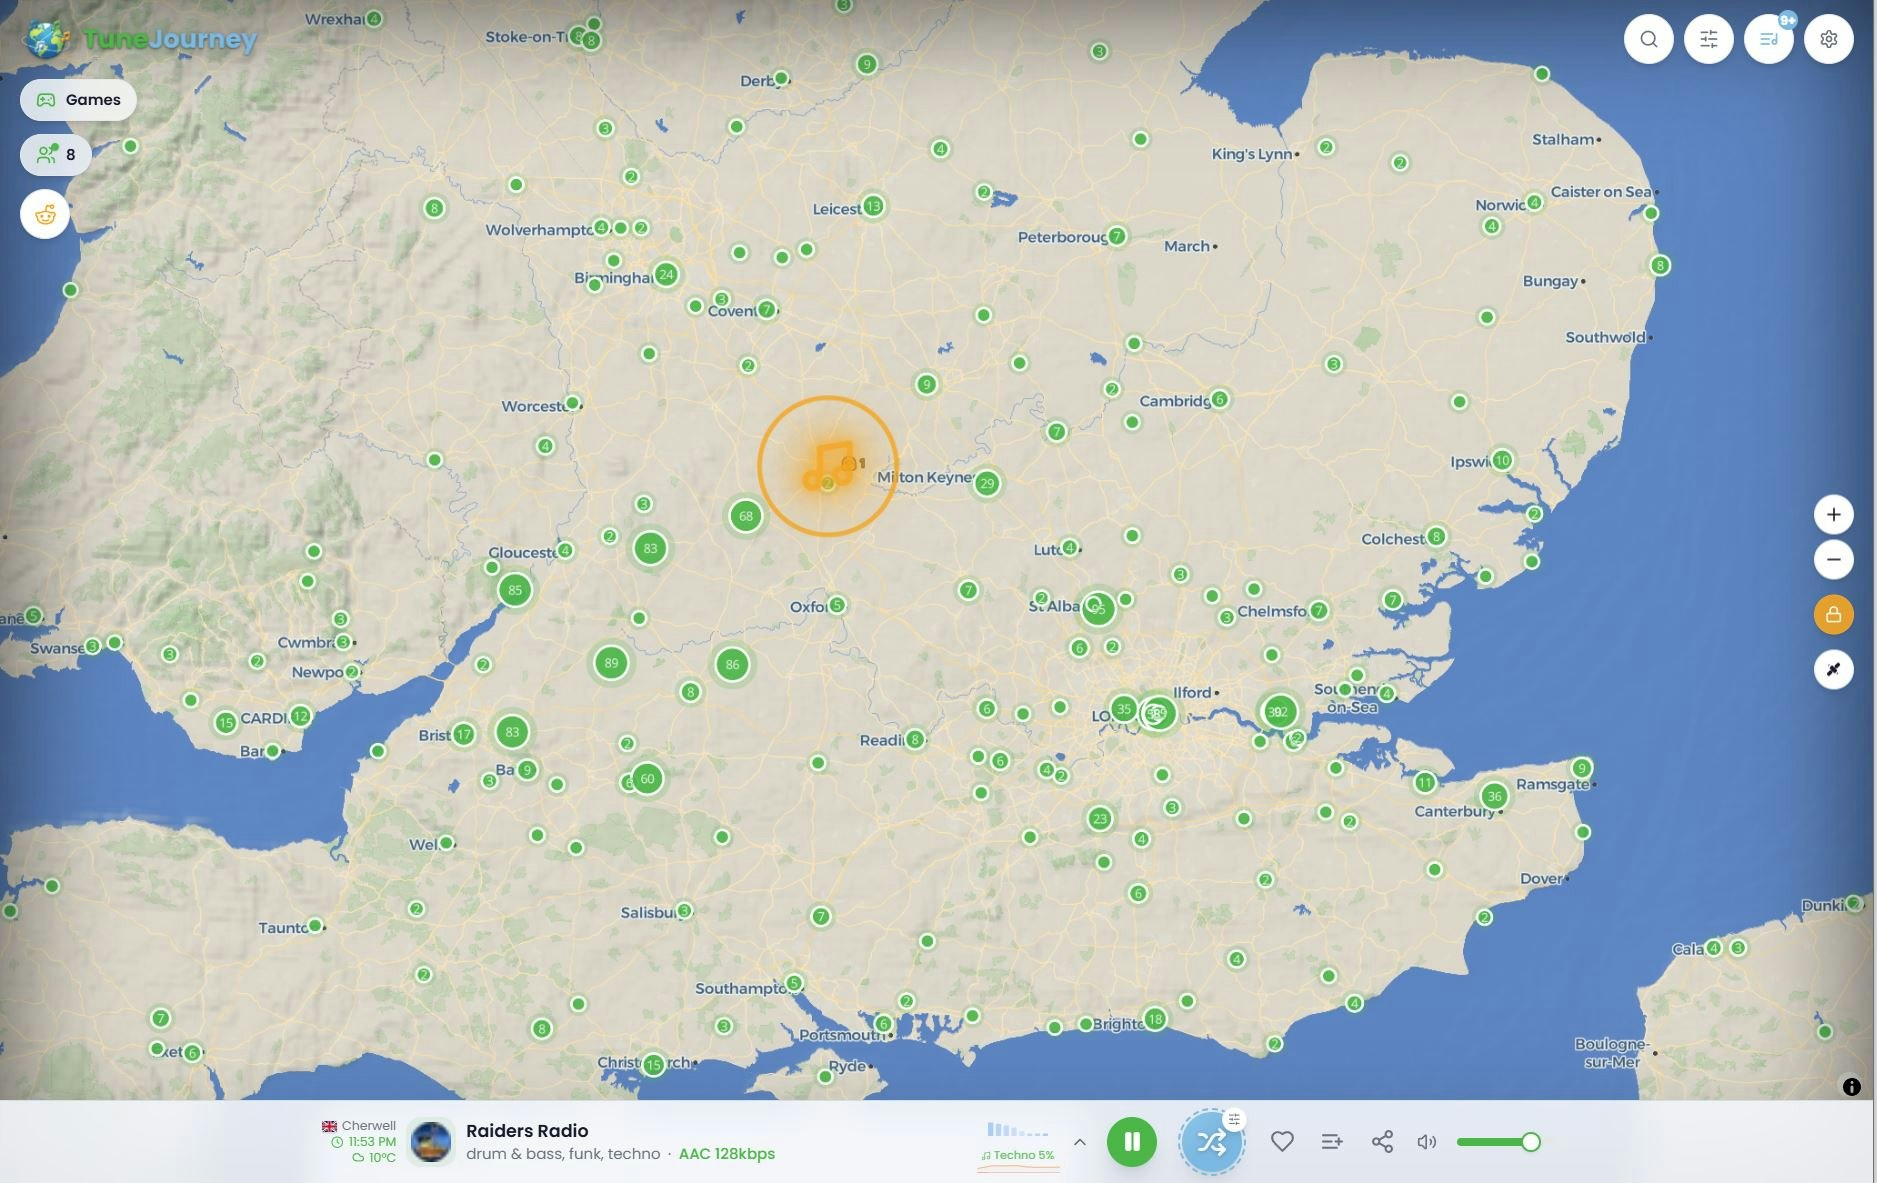1877x1183 pixels.
Task: Open the 7 cluster at Peterborough
Action: click(1117, 236)
